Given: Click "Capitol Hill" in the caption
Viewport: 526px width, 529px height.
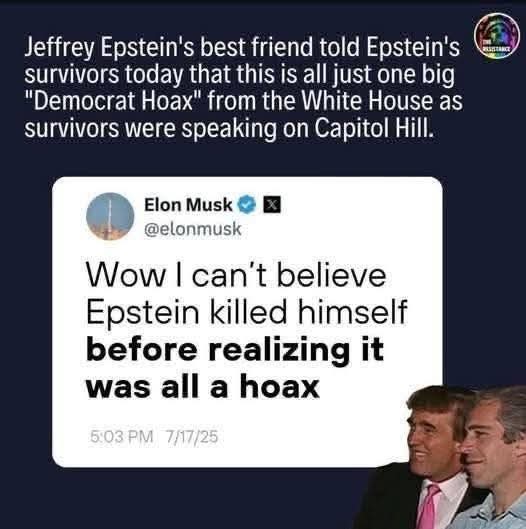Looking at the screenshot, I should pos(374,129).
